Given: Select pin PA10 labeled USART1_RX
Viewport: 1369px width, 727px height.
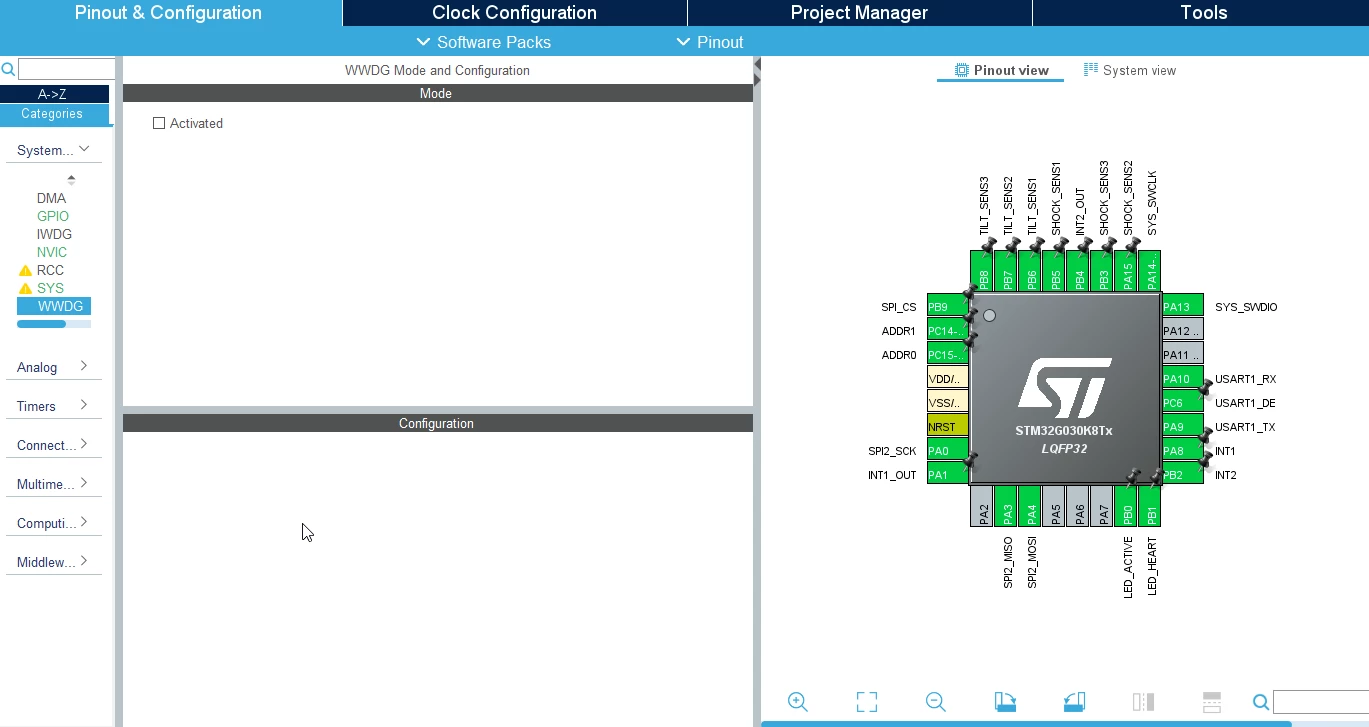Looking at the screenshot, I should [1183, 379].
